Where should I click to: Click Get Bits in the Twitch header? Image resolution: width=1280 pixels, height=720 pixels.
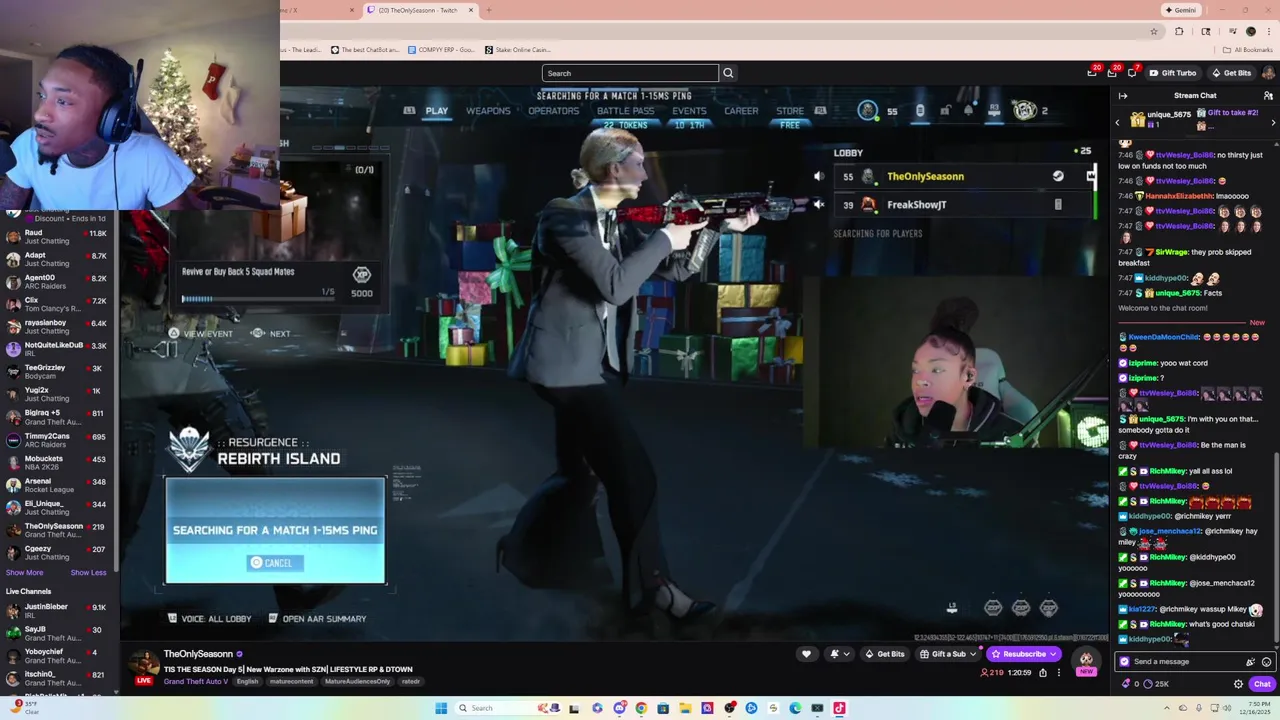click(x=1231, y=73)
